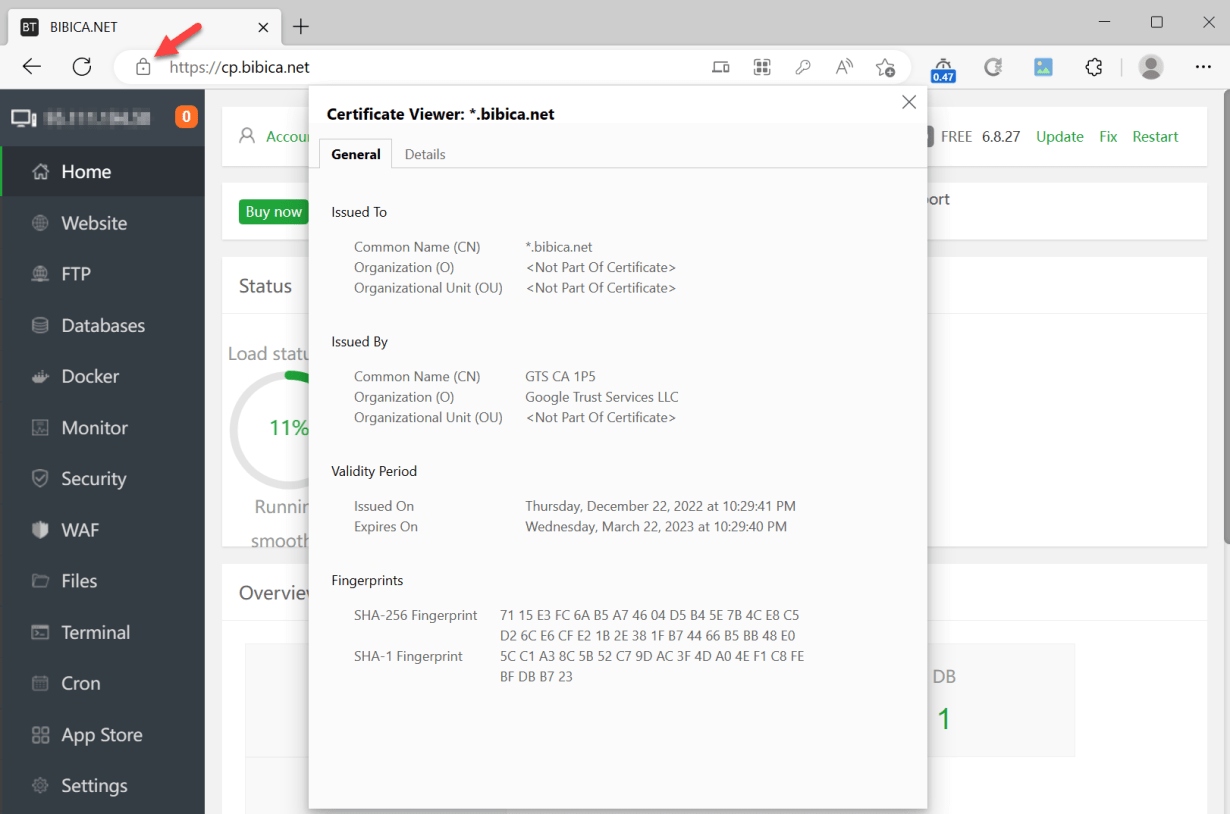Add page to favorites star icon

(x=885, y=67)
